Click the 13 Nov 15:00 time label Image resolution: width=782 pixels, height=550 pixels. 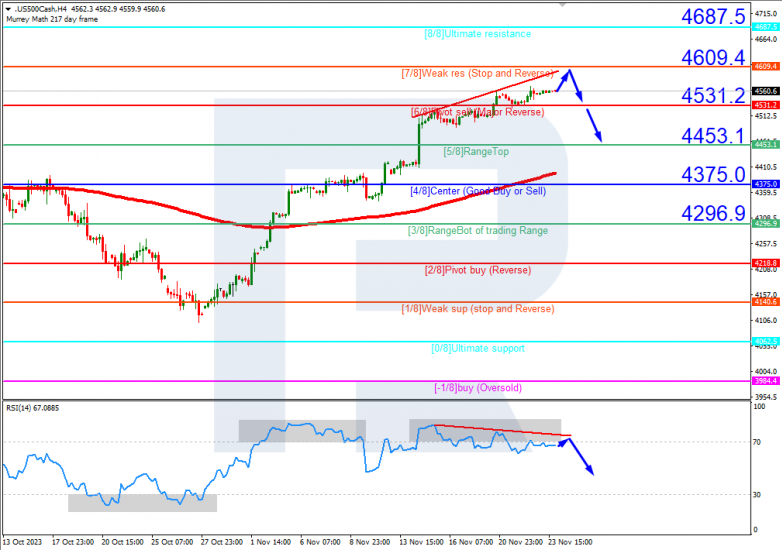click(x=421, y=542)
